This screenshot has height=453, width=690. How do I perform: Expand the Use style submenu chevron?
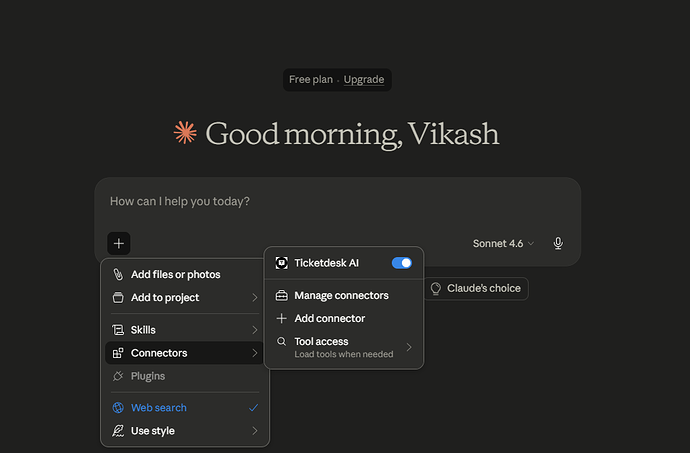click(255, 431)
